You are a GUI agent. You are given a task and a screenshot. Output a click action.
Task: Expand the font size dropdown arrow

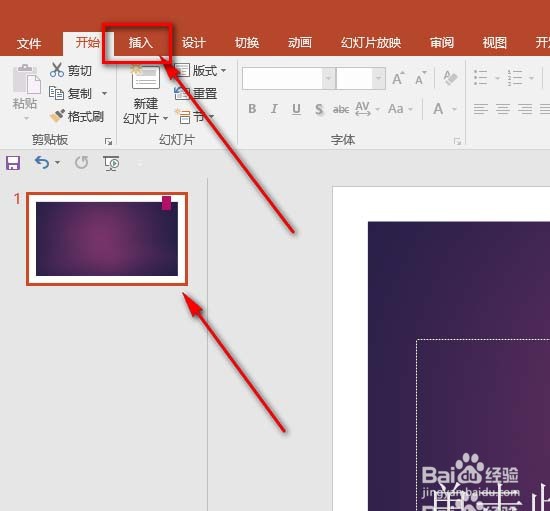(378, 79)
